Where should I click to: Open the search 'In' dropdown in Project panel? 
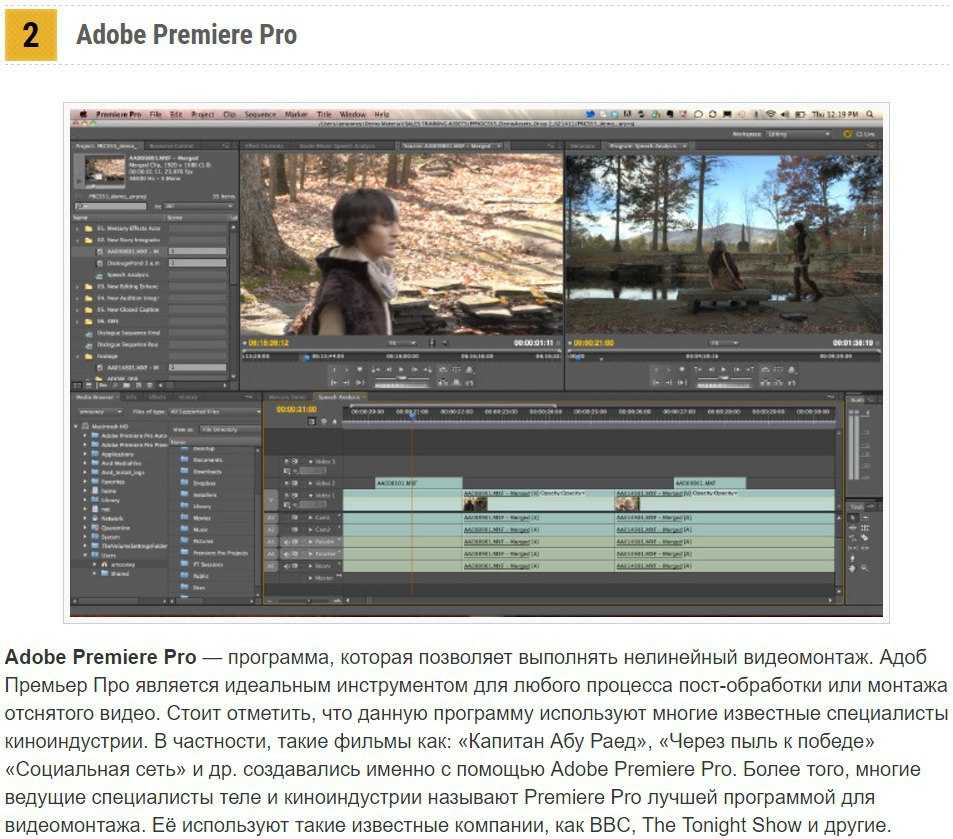tap(198, 207)
